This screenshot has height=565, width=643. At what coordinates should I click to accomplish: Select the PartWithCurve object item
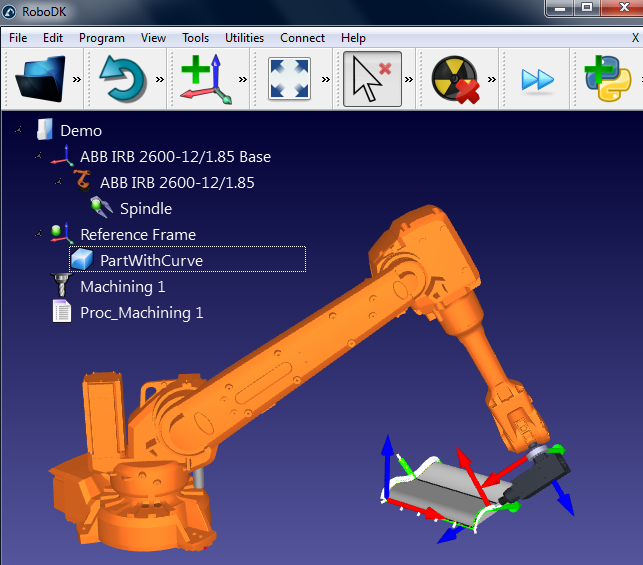click(151, 260)
